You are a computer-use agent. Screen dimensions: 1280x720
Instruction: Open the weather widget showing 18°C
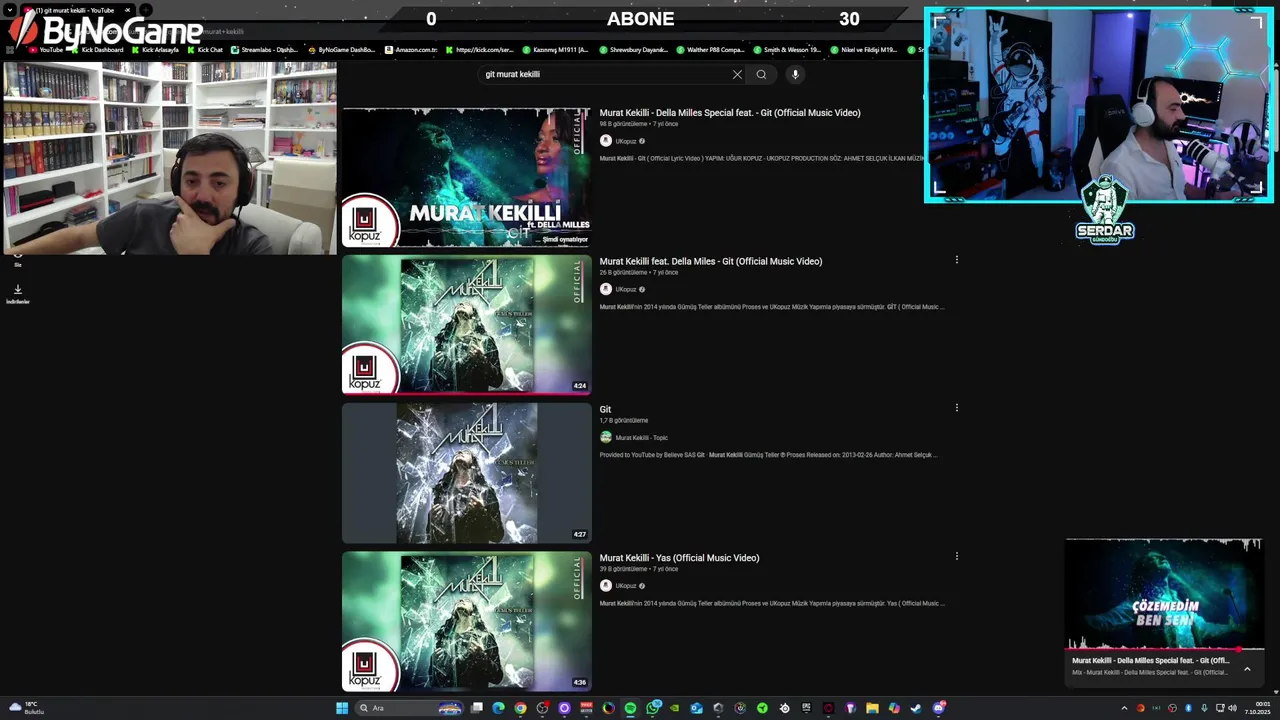[x=26, y=708]
